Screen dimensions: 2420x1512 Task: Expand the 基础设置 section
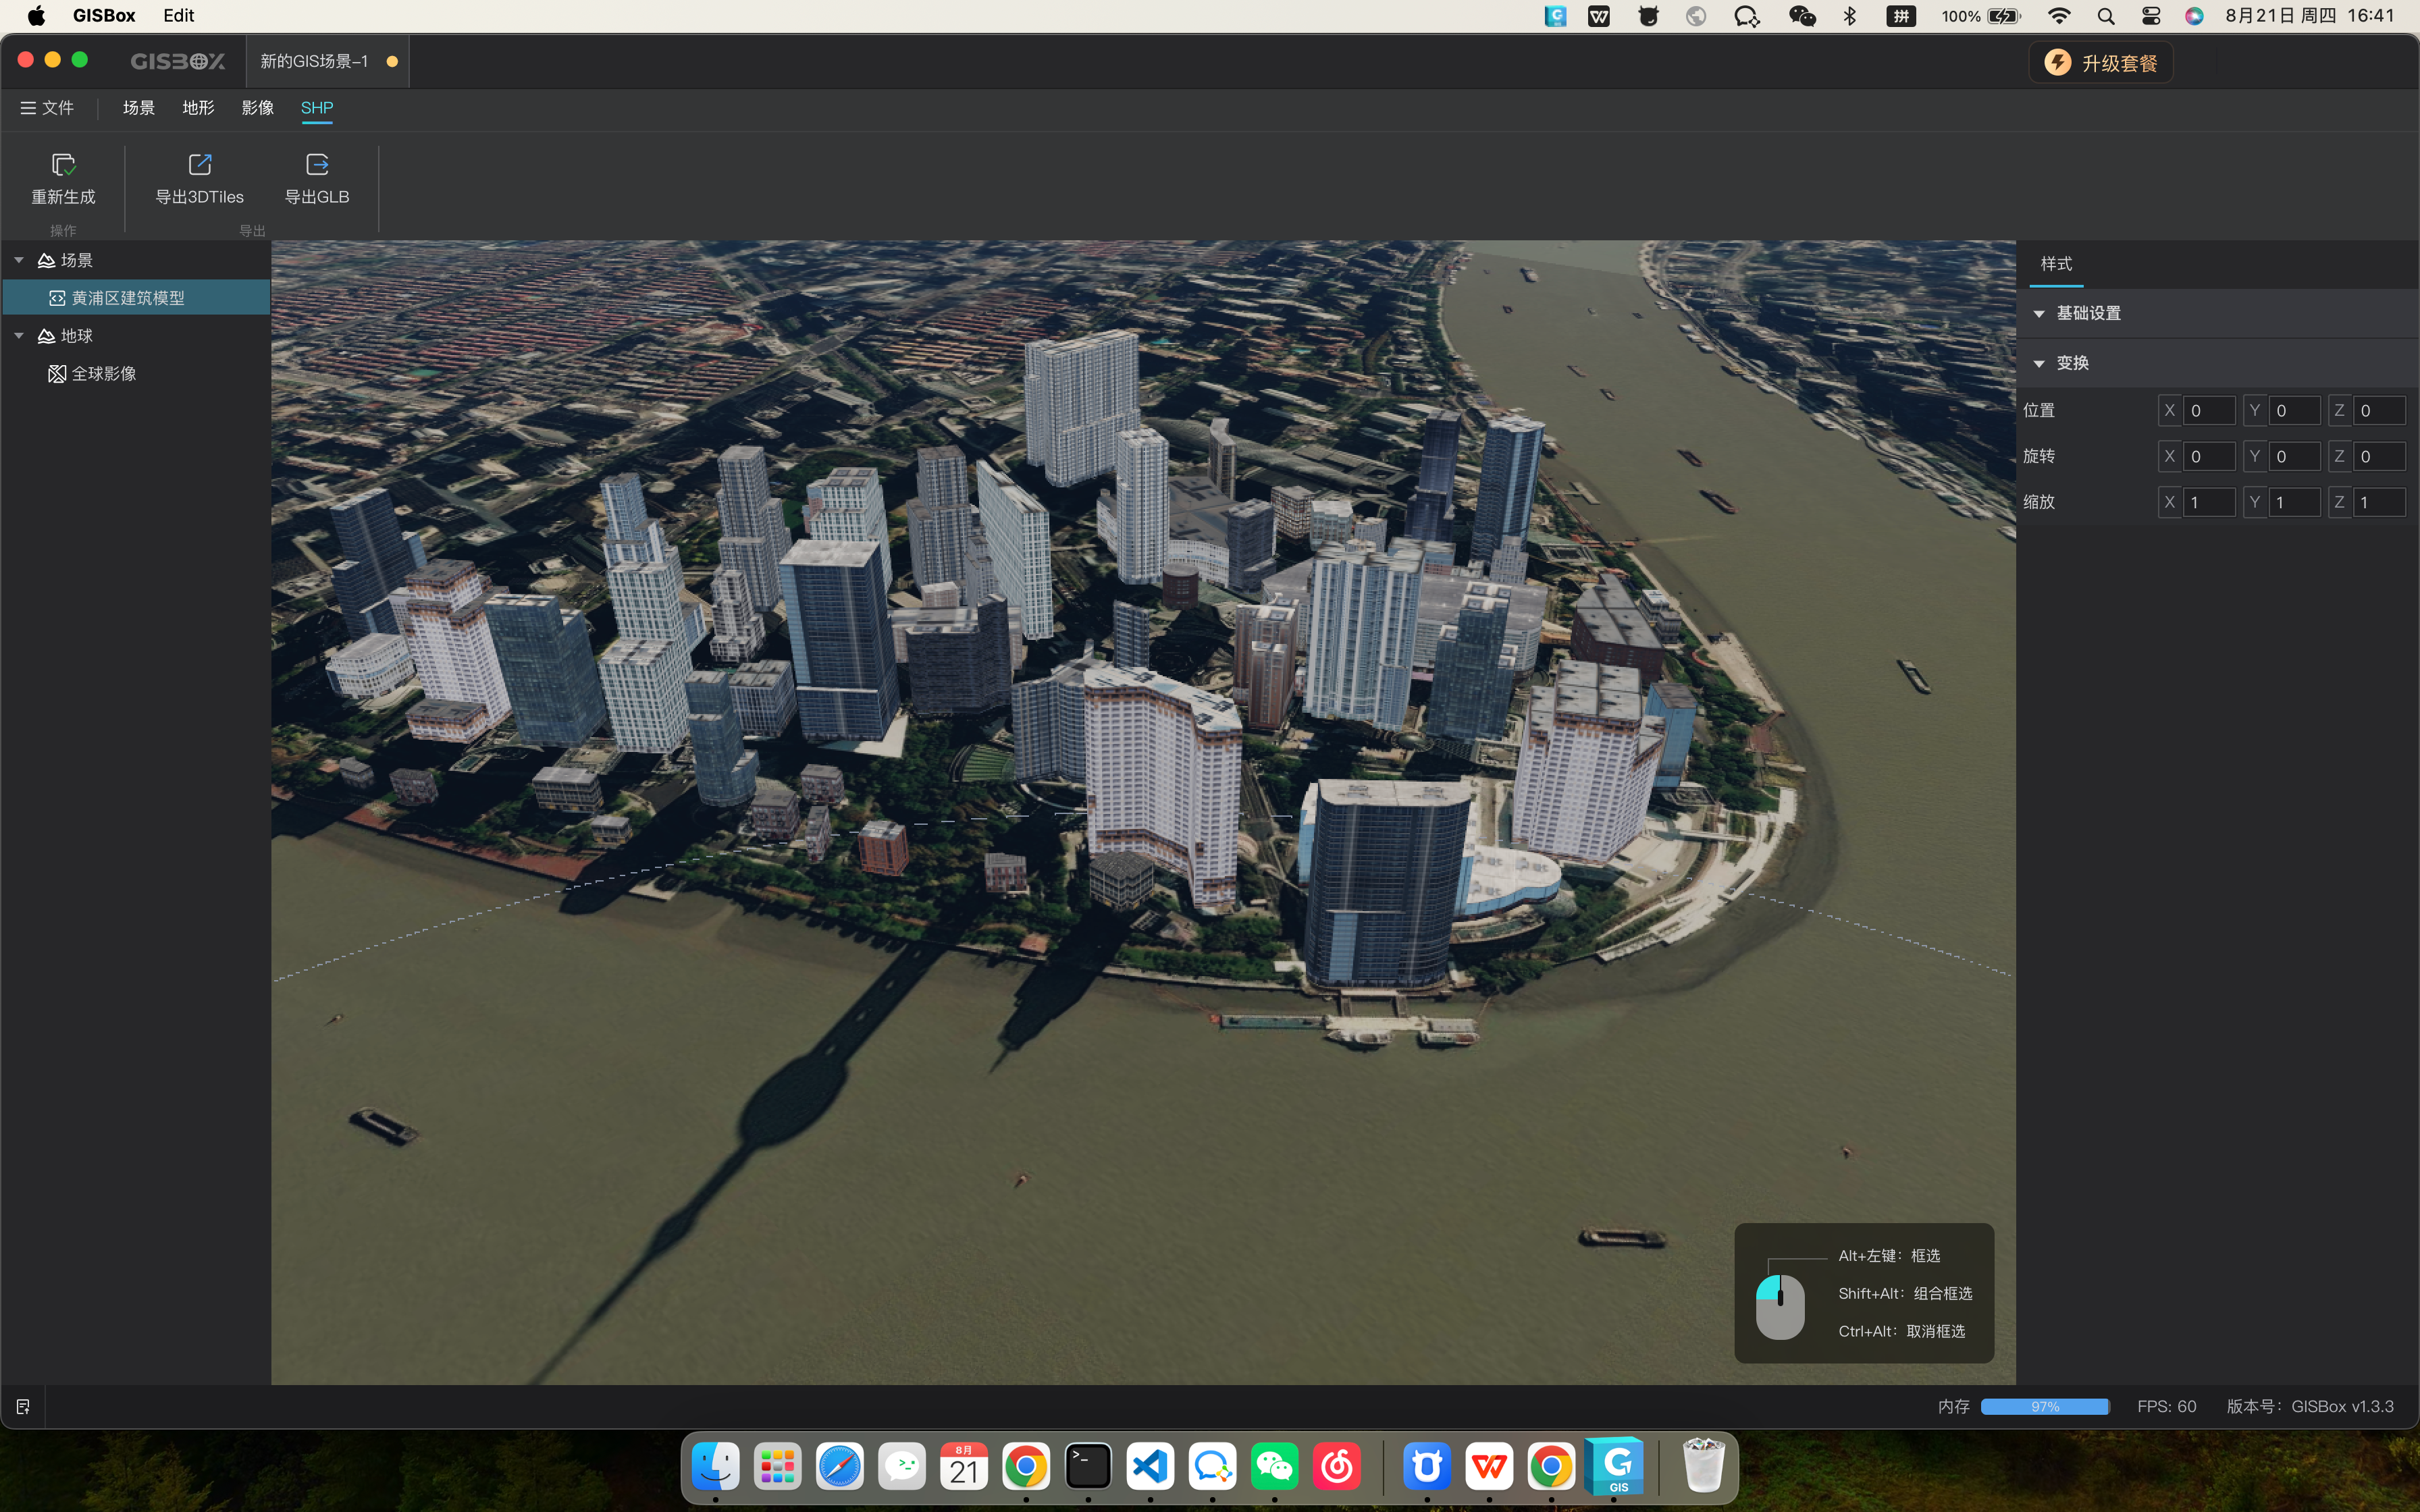coord(2039,314)
